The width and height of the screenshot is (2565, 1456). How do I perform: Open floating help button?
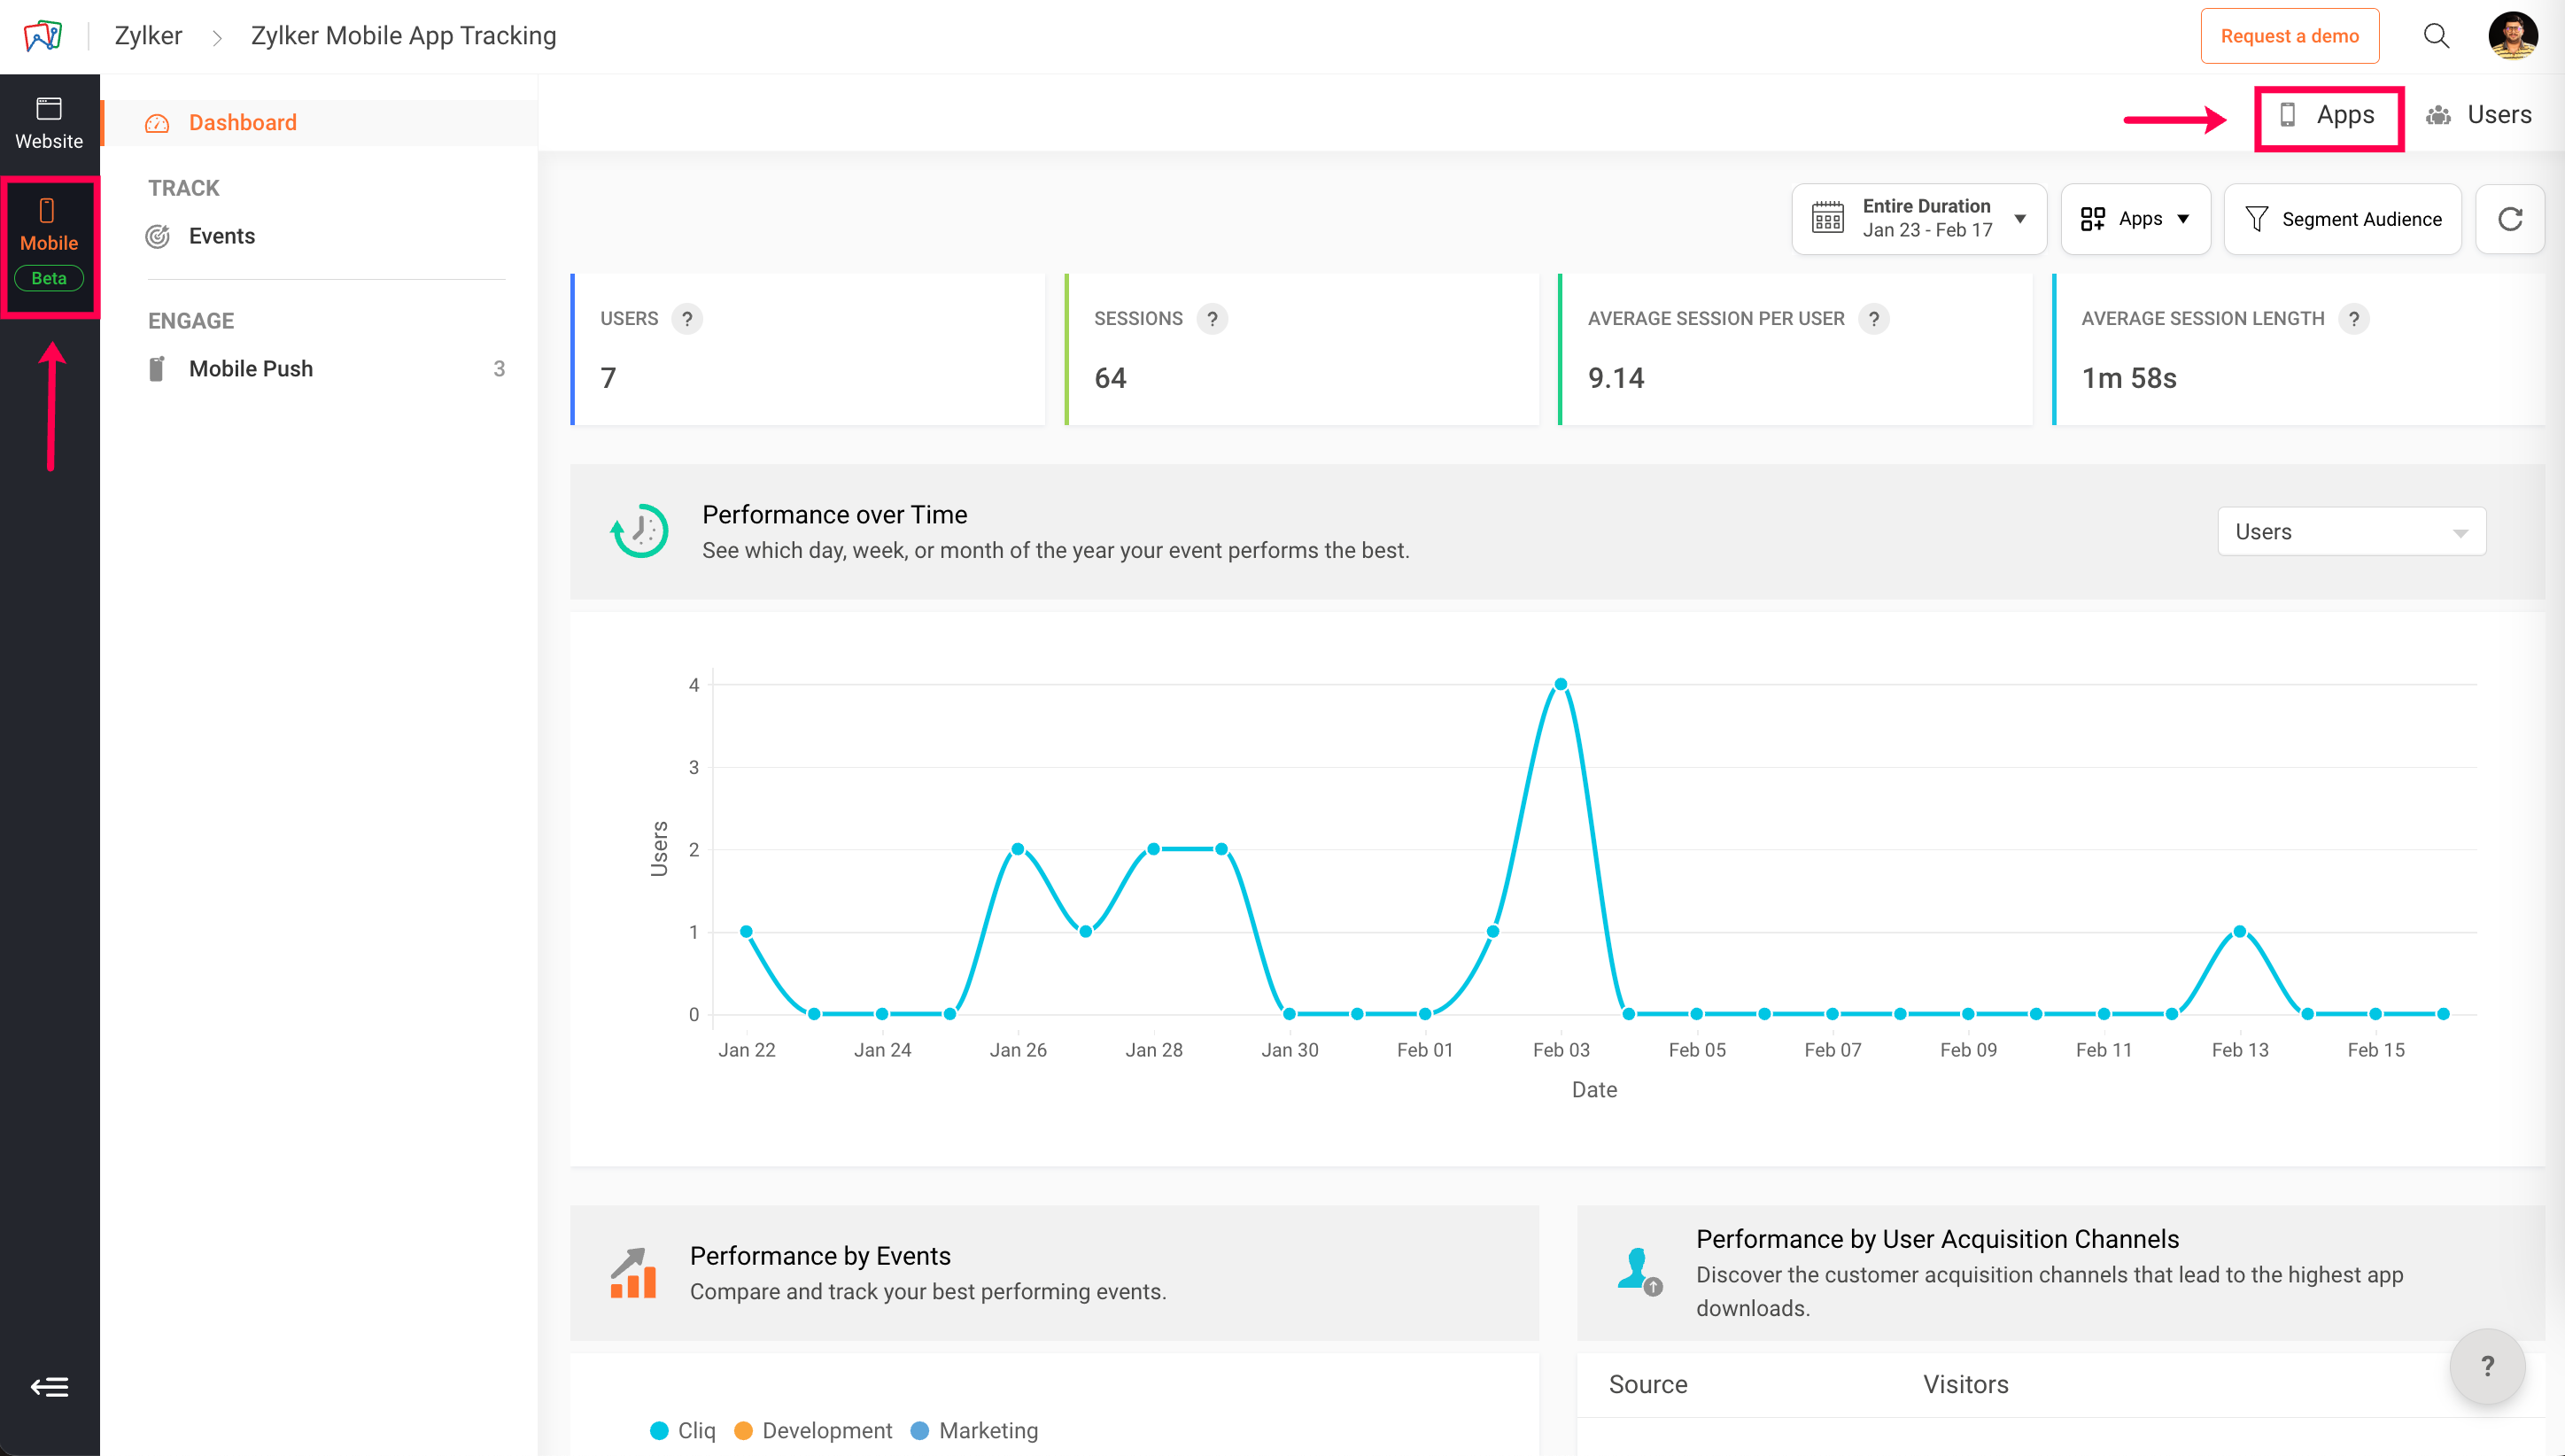pos(2487,1367)
